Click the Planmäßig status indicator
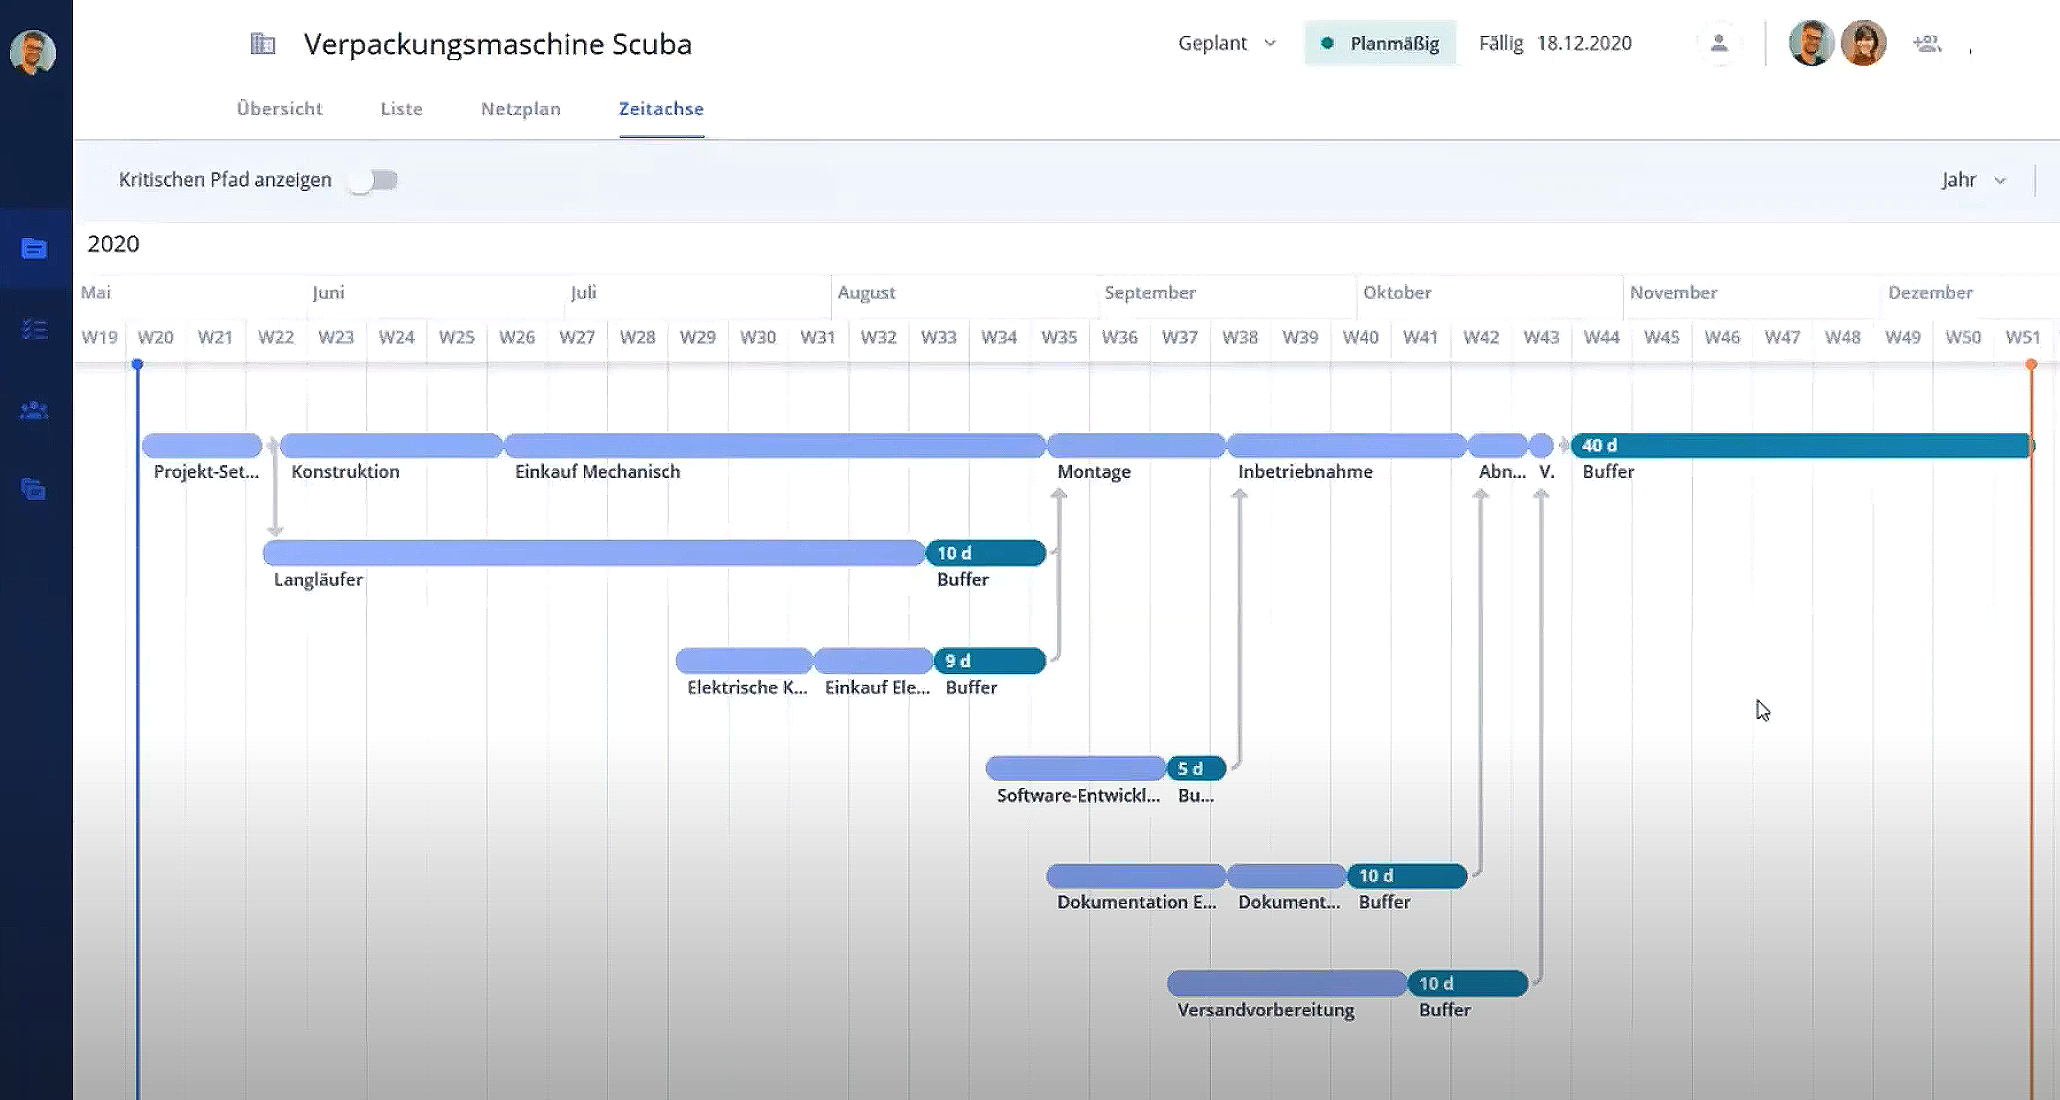2060x1100 pixels. pos(1380,43)
